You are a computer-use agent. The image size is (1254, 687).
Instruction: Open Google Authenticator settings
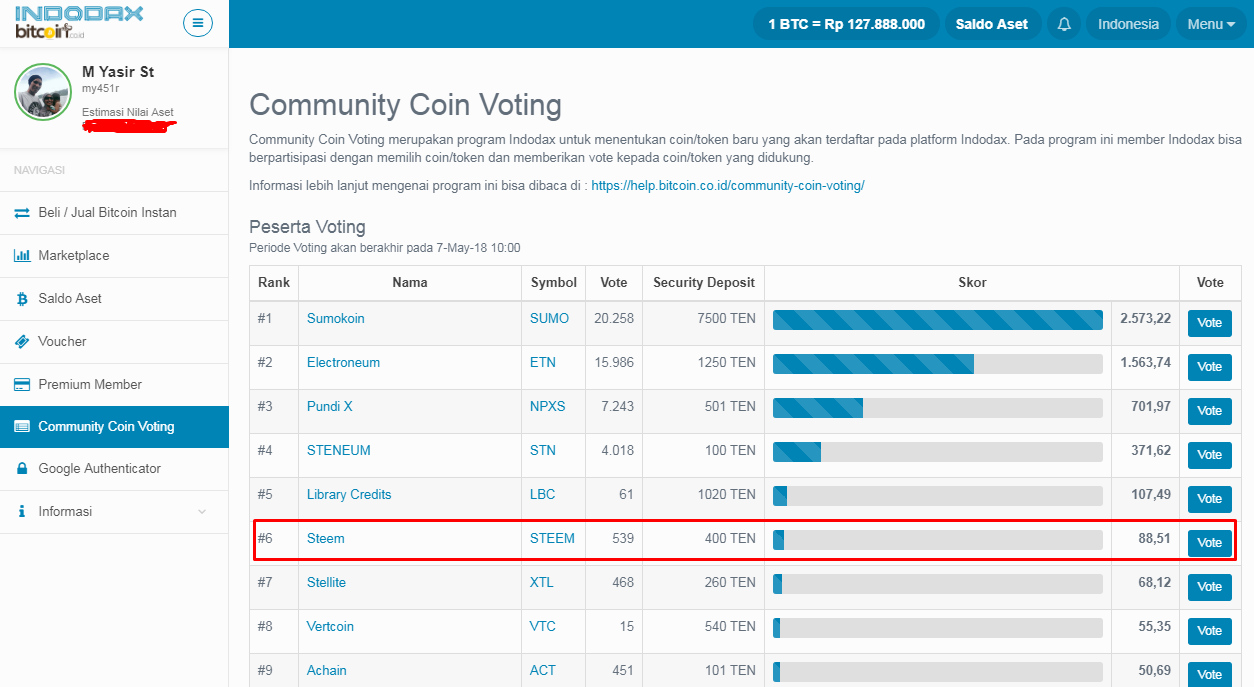114,469
